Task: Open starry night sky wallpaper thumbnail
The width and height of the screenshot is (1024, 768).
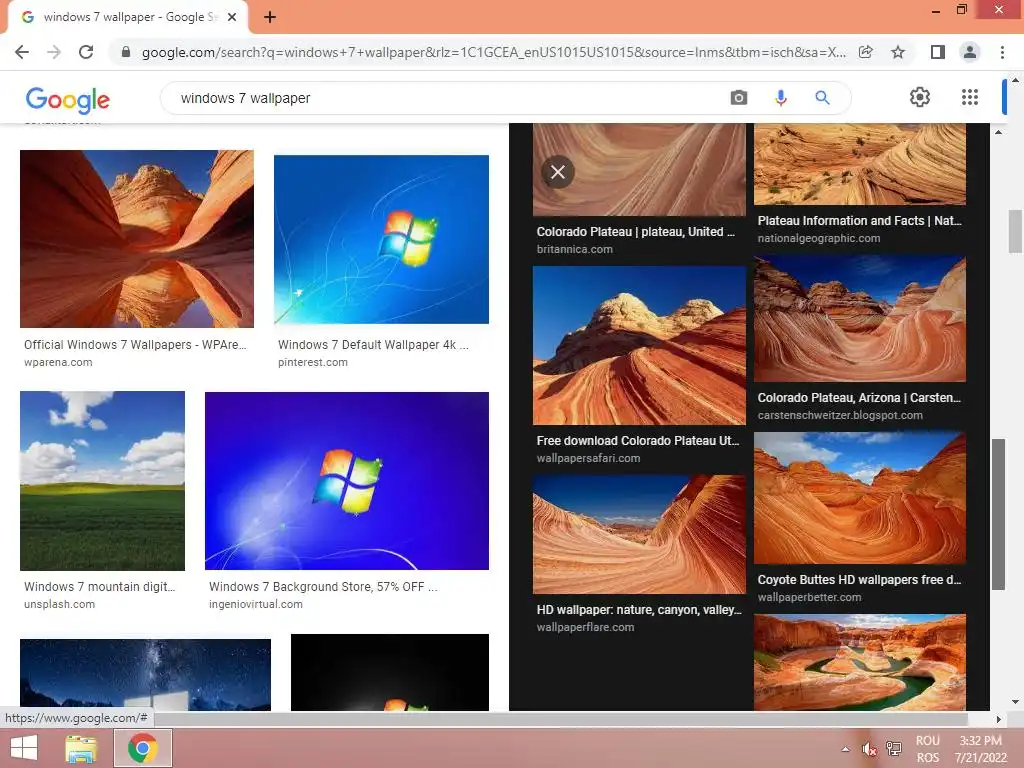Action: coord(146,675)
